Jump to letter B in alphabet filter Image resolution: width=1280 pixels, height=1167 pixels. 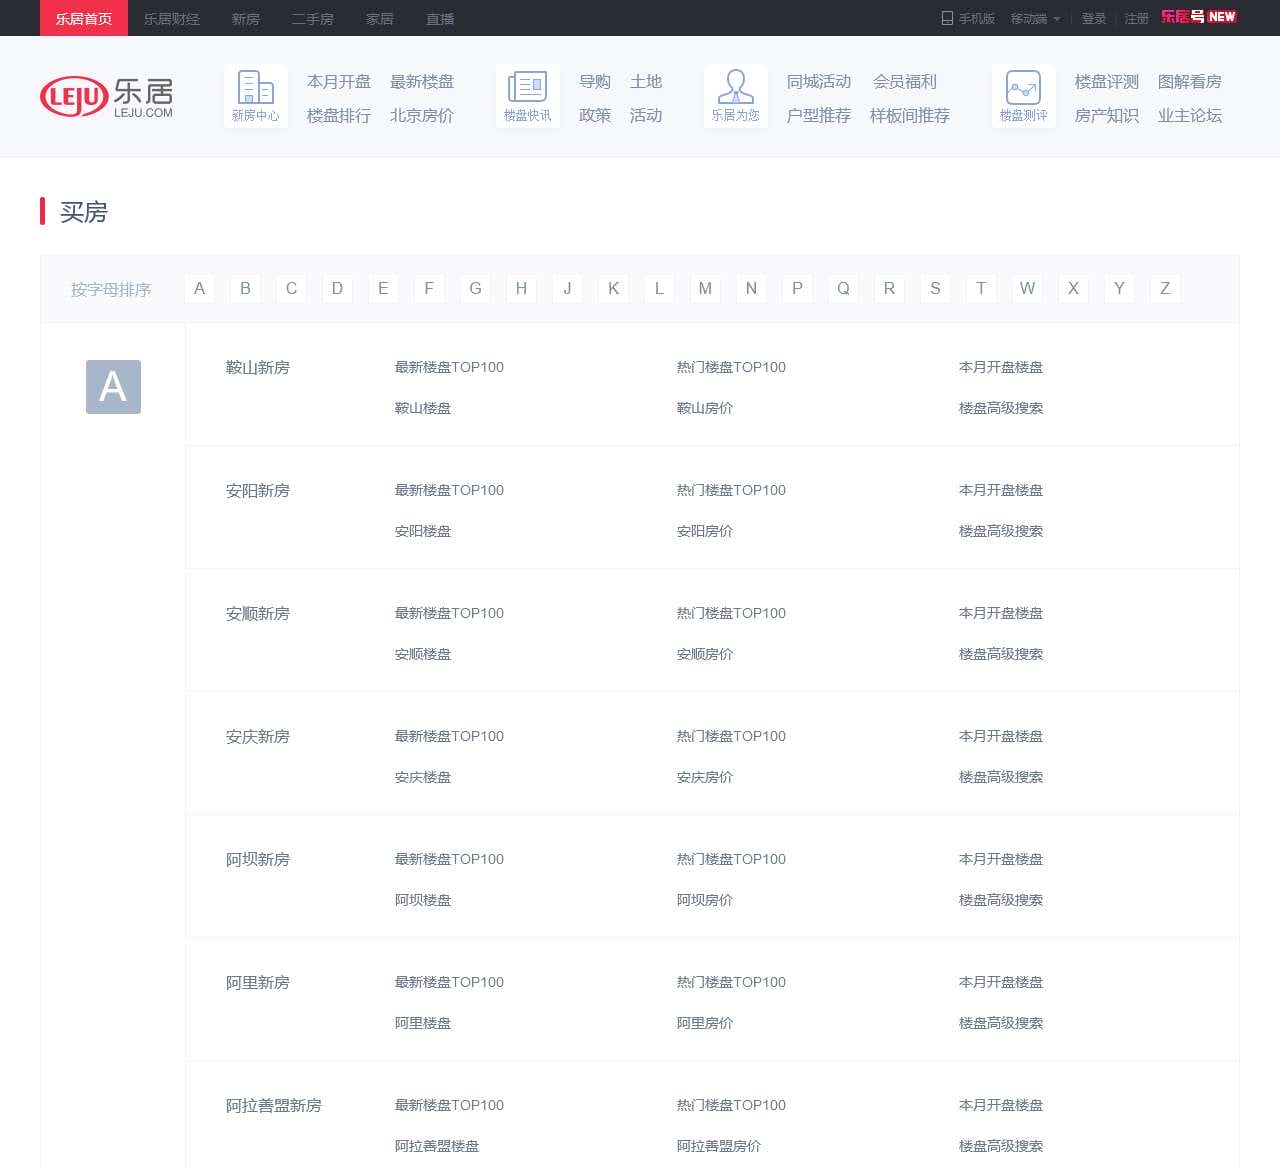click(x=245, y=289)
